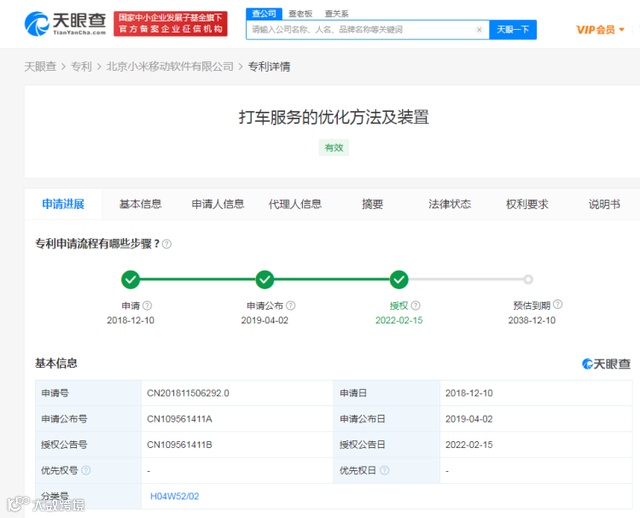This screenshot has height=518, width=640.
Task: Click the green 2022-02-15 authorization date
Action: (x=399, y=320)
